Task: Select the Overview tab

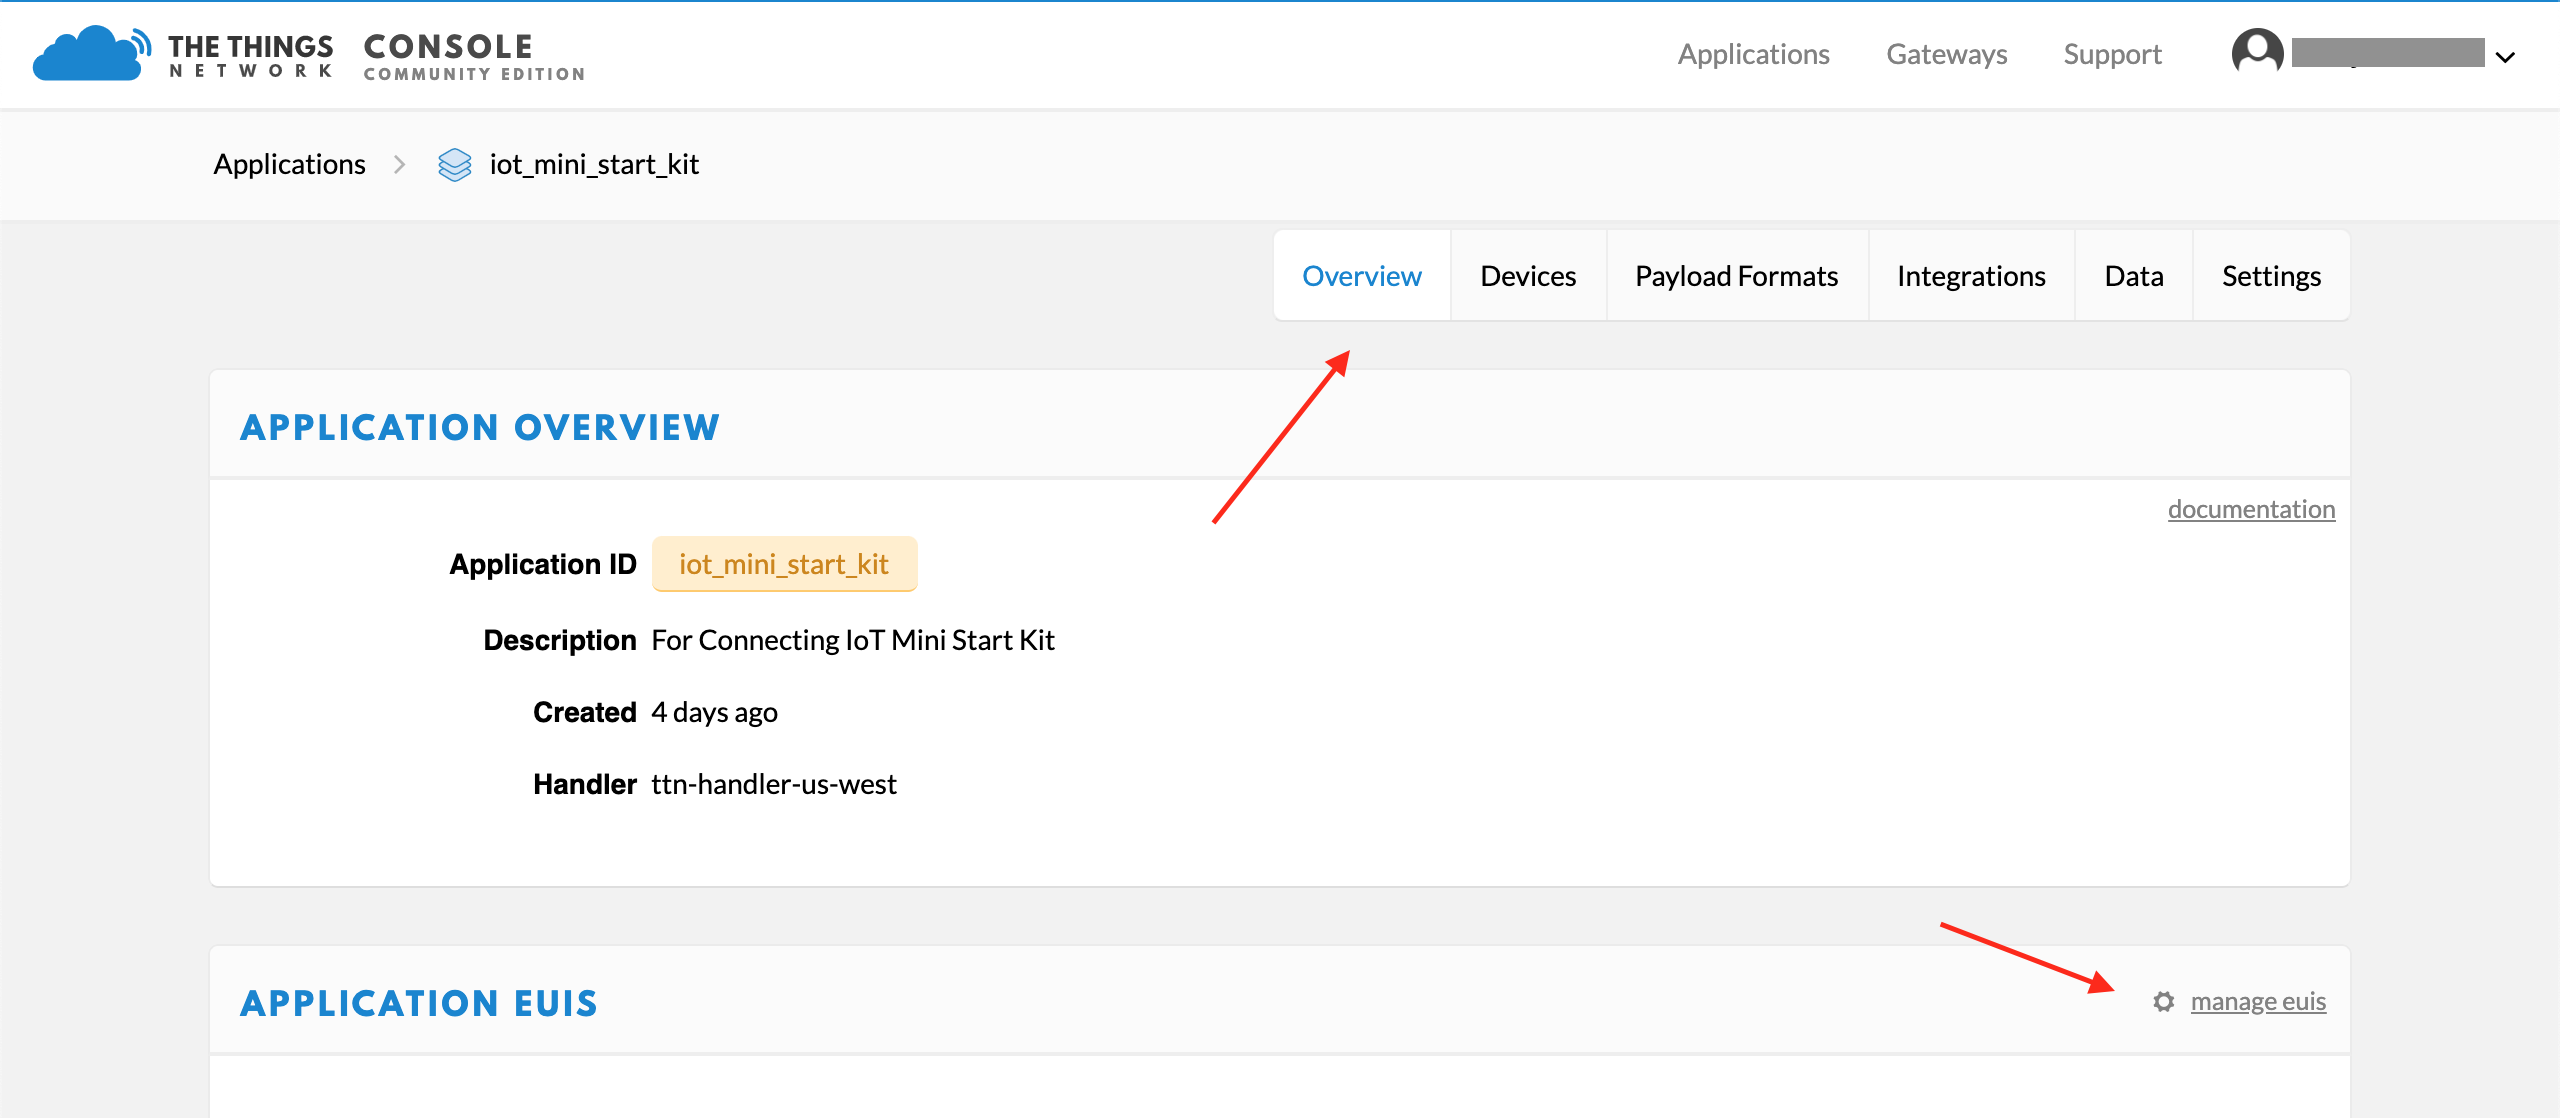Action: pos(1362,276)
